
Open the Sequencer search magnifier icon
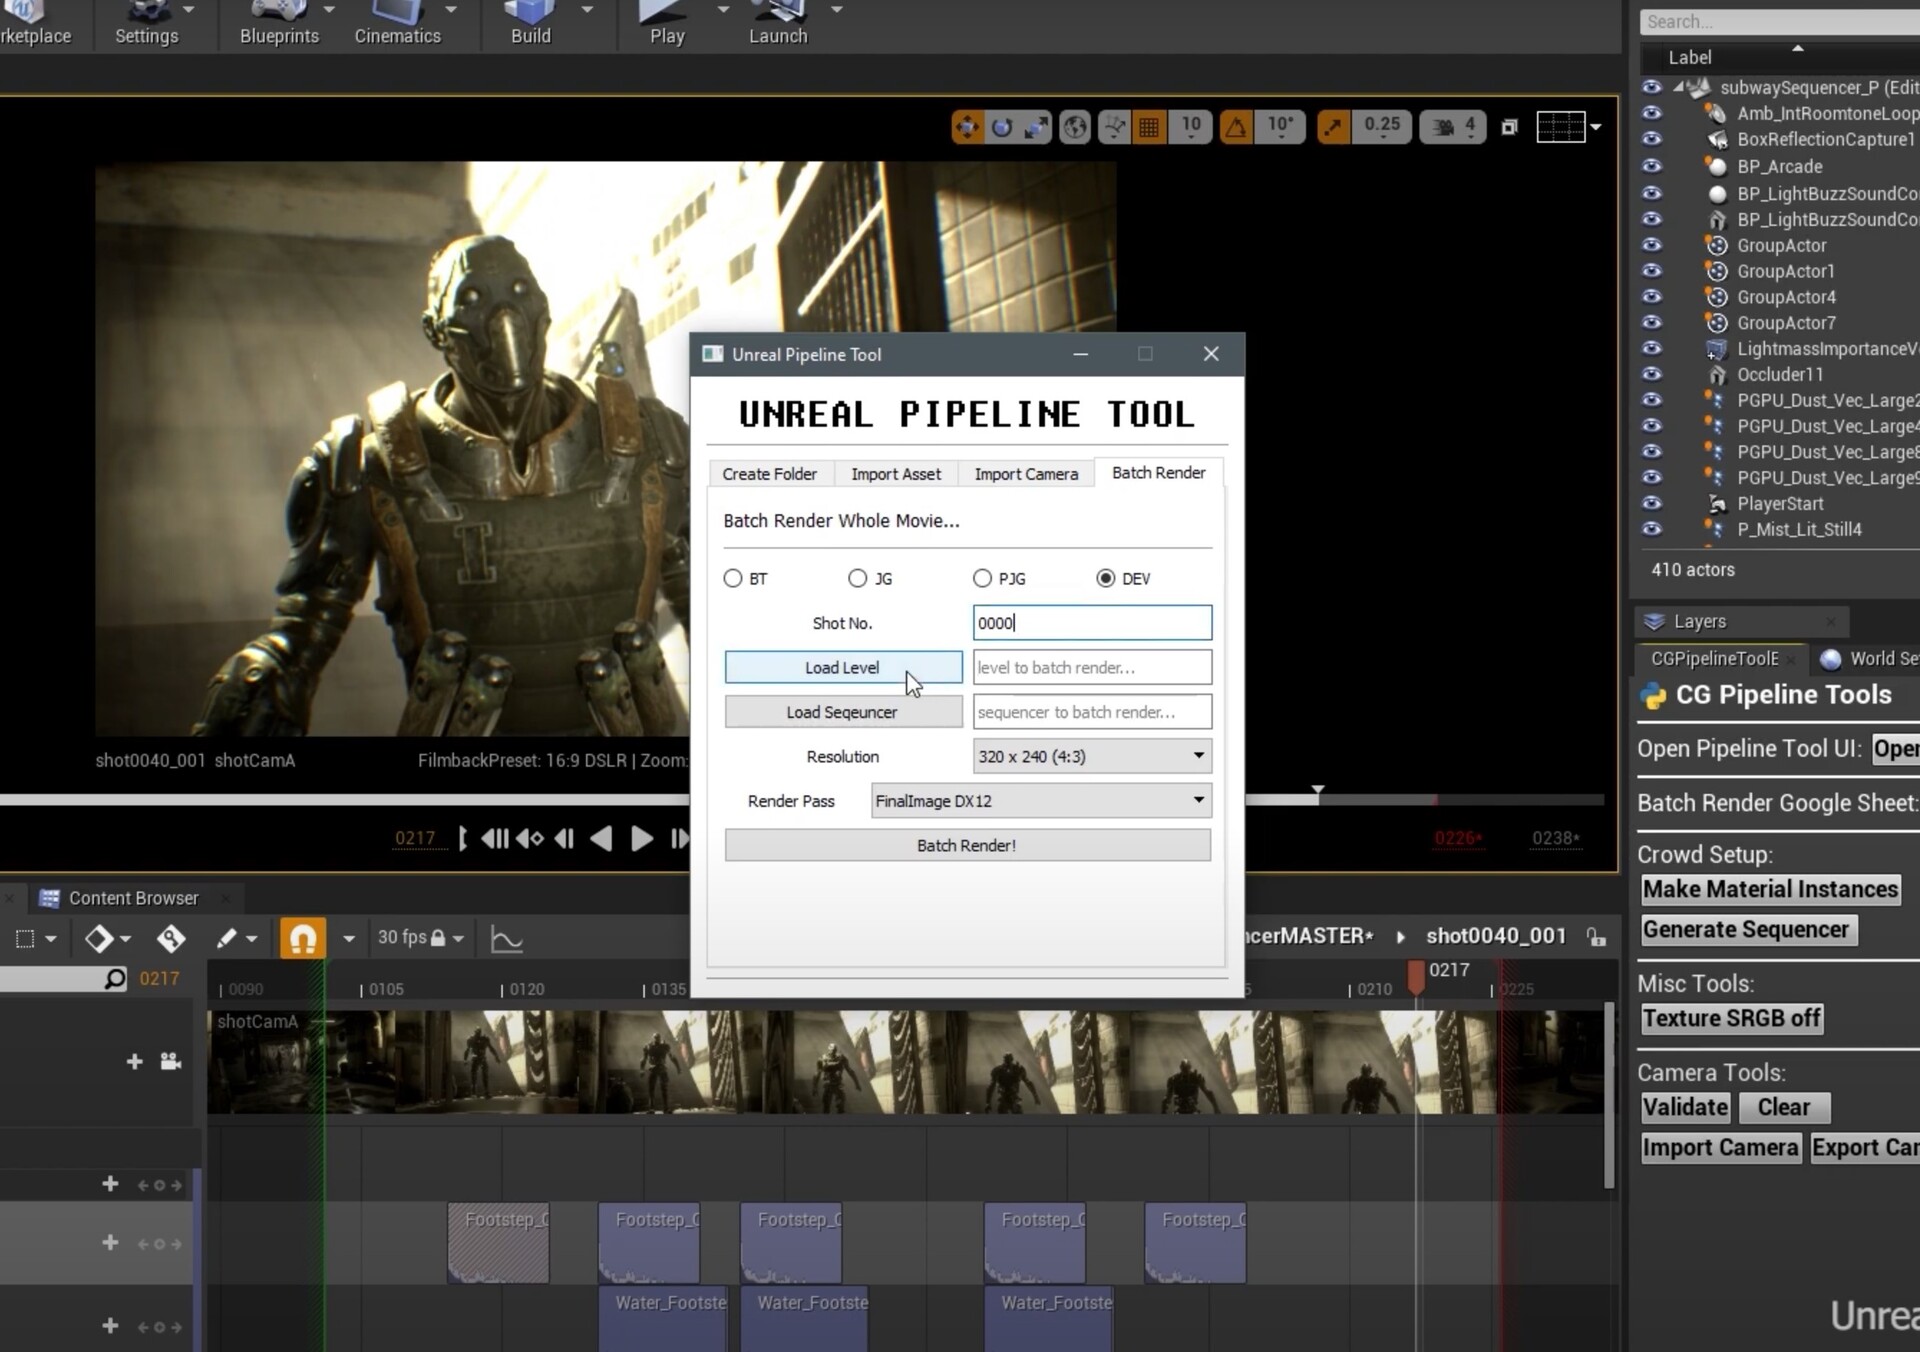coord(115,978)
